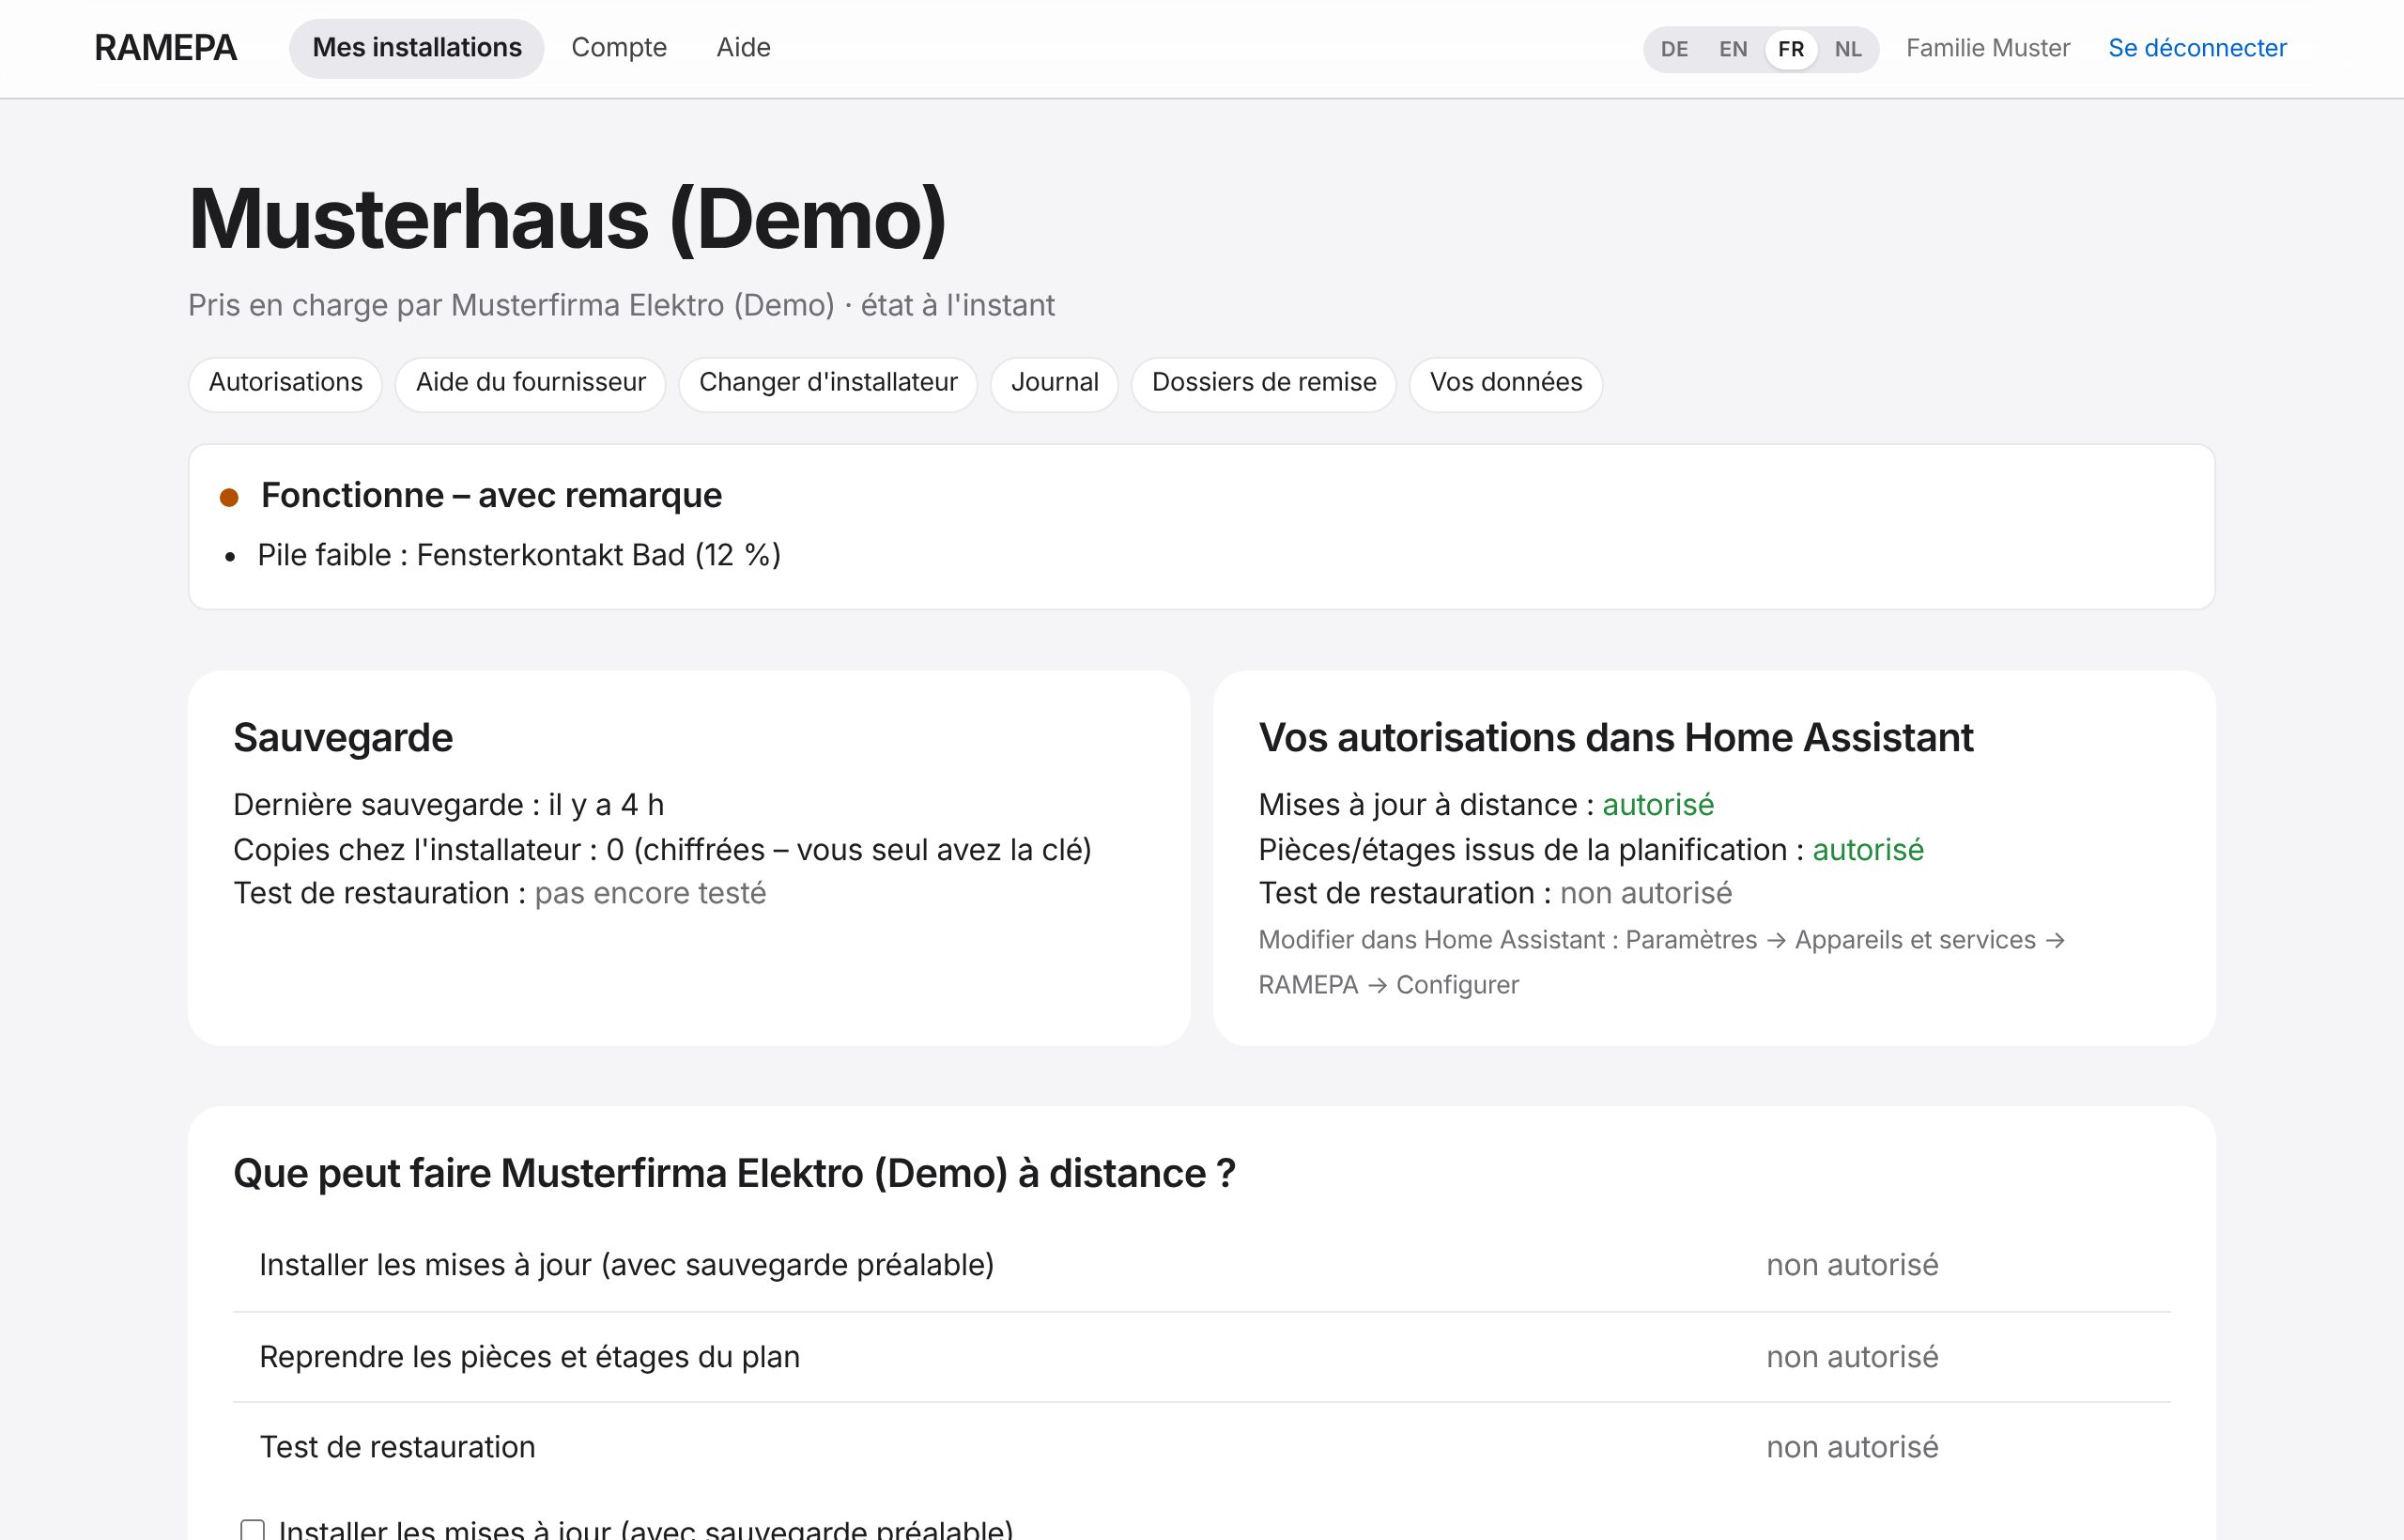Viewport: 2404px width, 1540px height.
Task: Open Aide du fournisseur
Action: pos(530,383)
